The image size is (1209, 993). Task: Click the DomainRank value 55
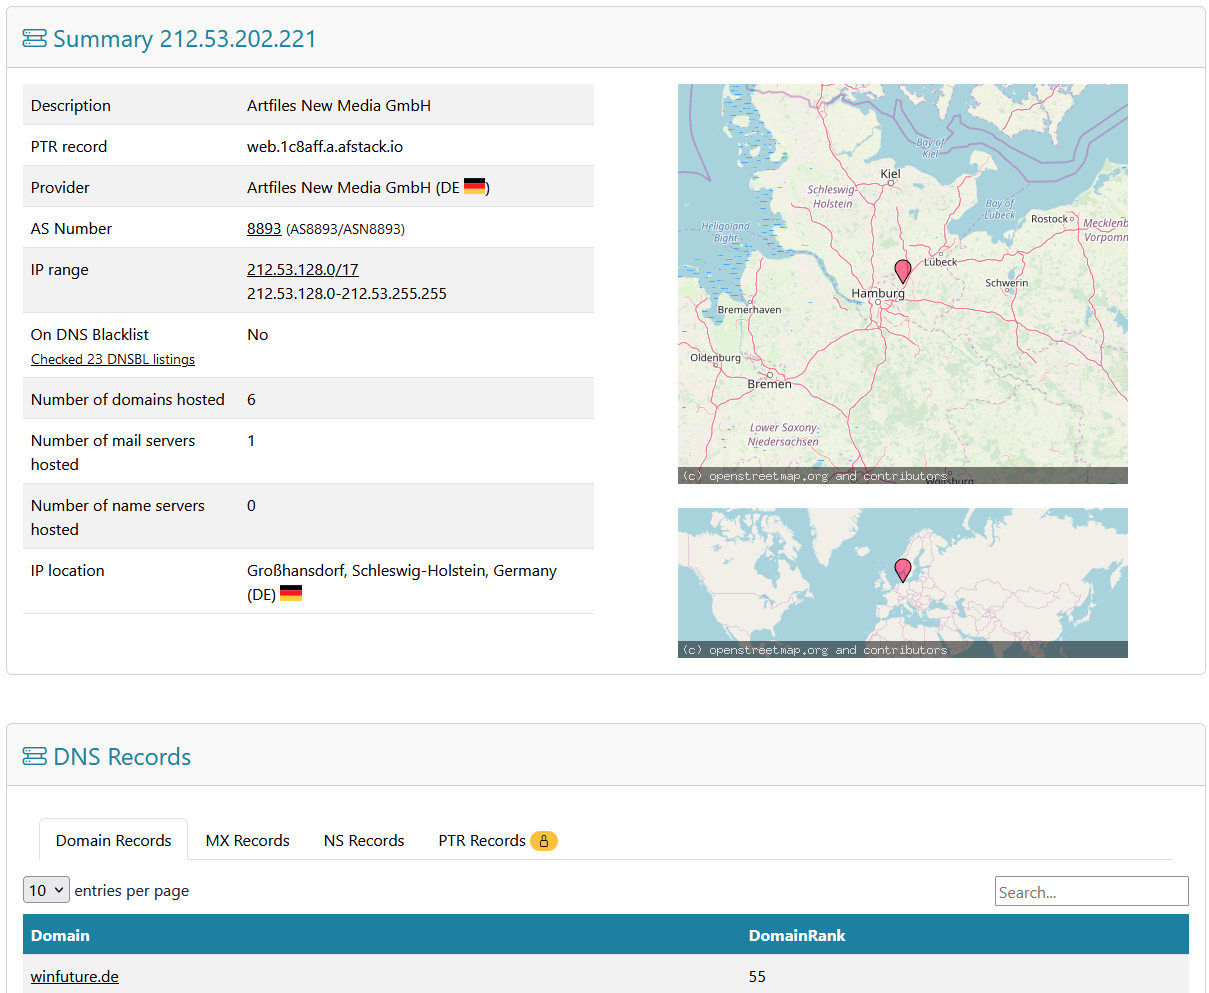[757, 977]
